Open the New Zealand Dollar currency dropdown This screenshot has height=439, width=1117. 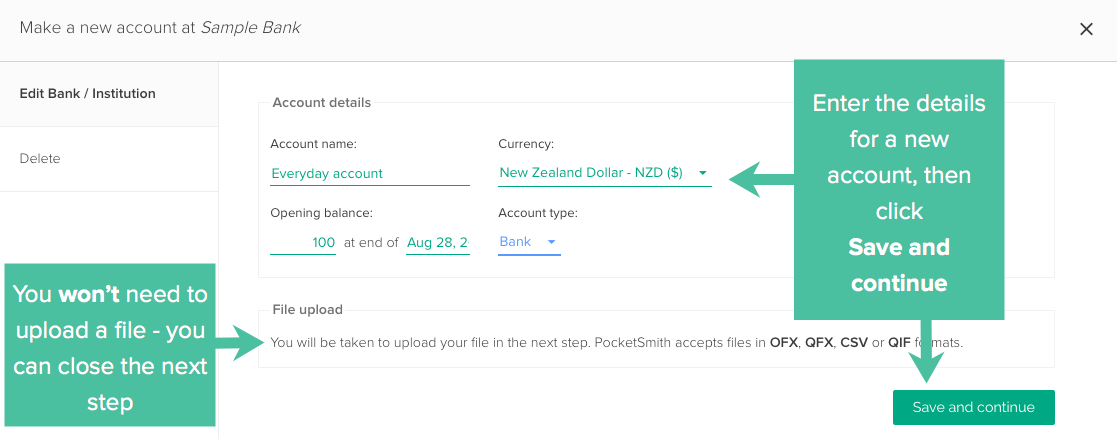(592, 173)
